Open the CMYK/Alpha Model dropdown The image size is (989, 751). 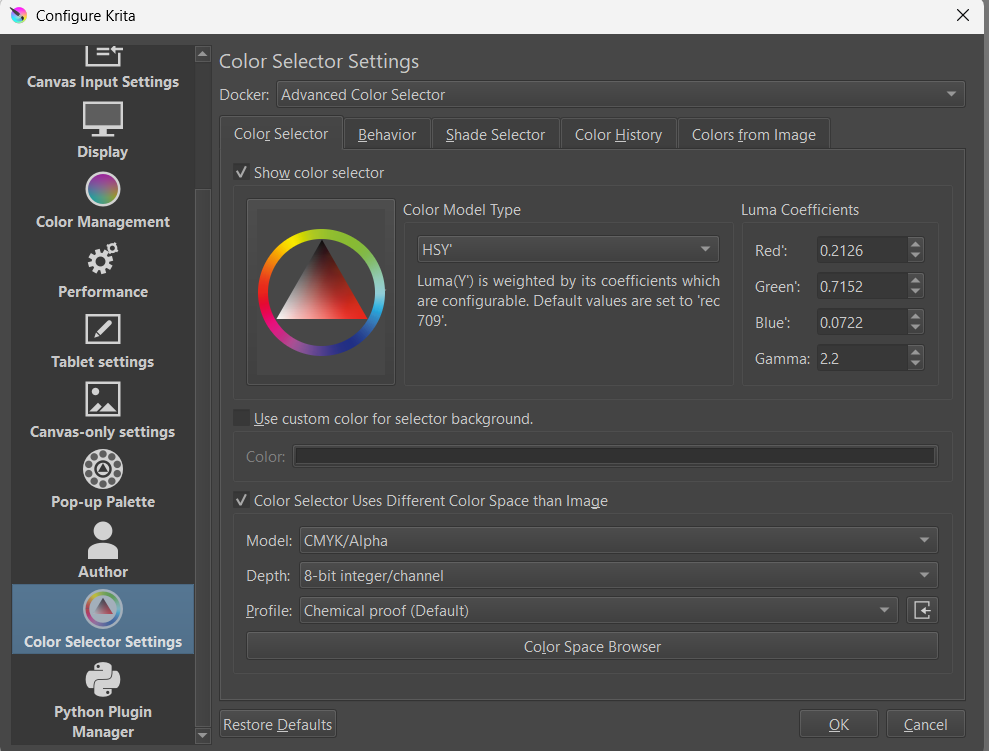(618, 541)
